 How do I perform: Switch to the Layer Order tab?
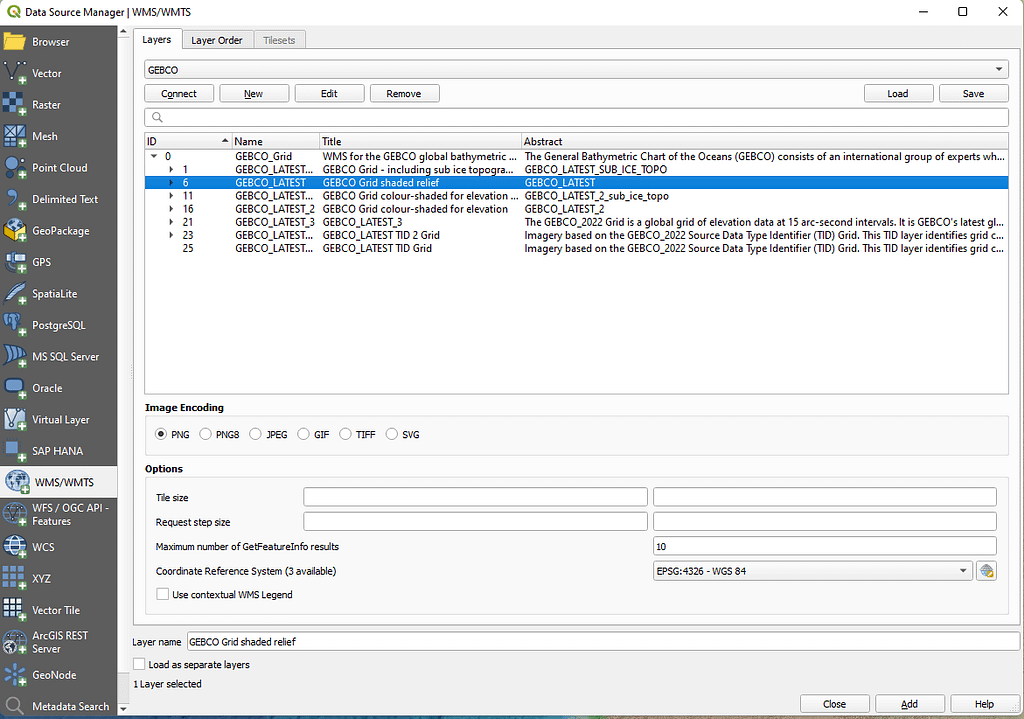217,40
